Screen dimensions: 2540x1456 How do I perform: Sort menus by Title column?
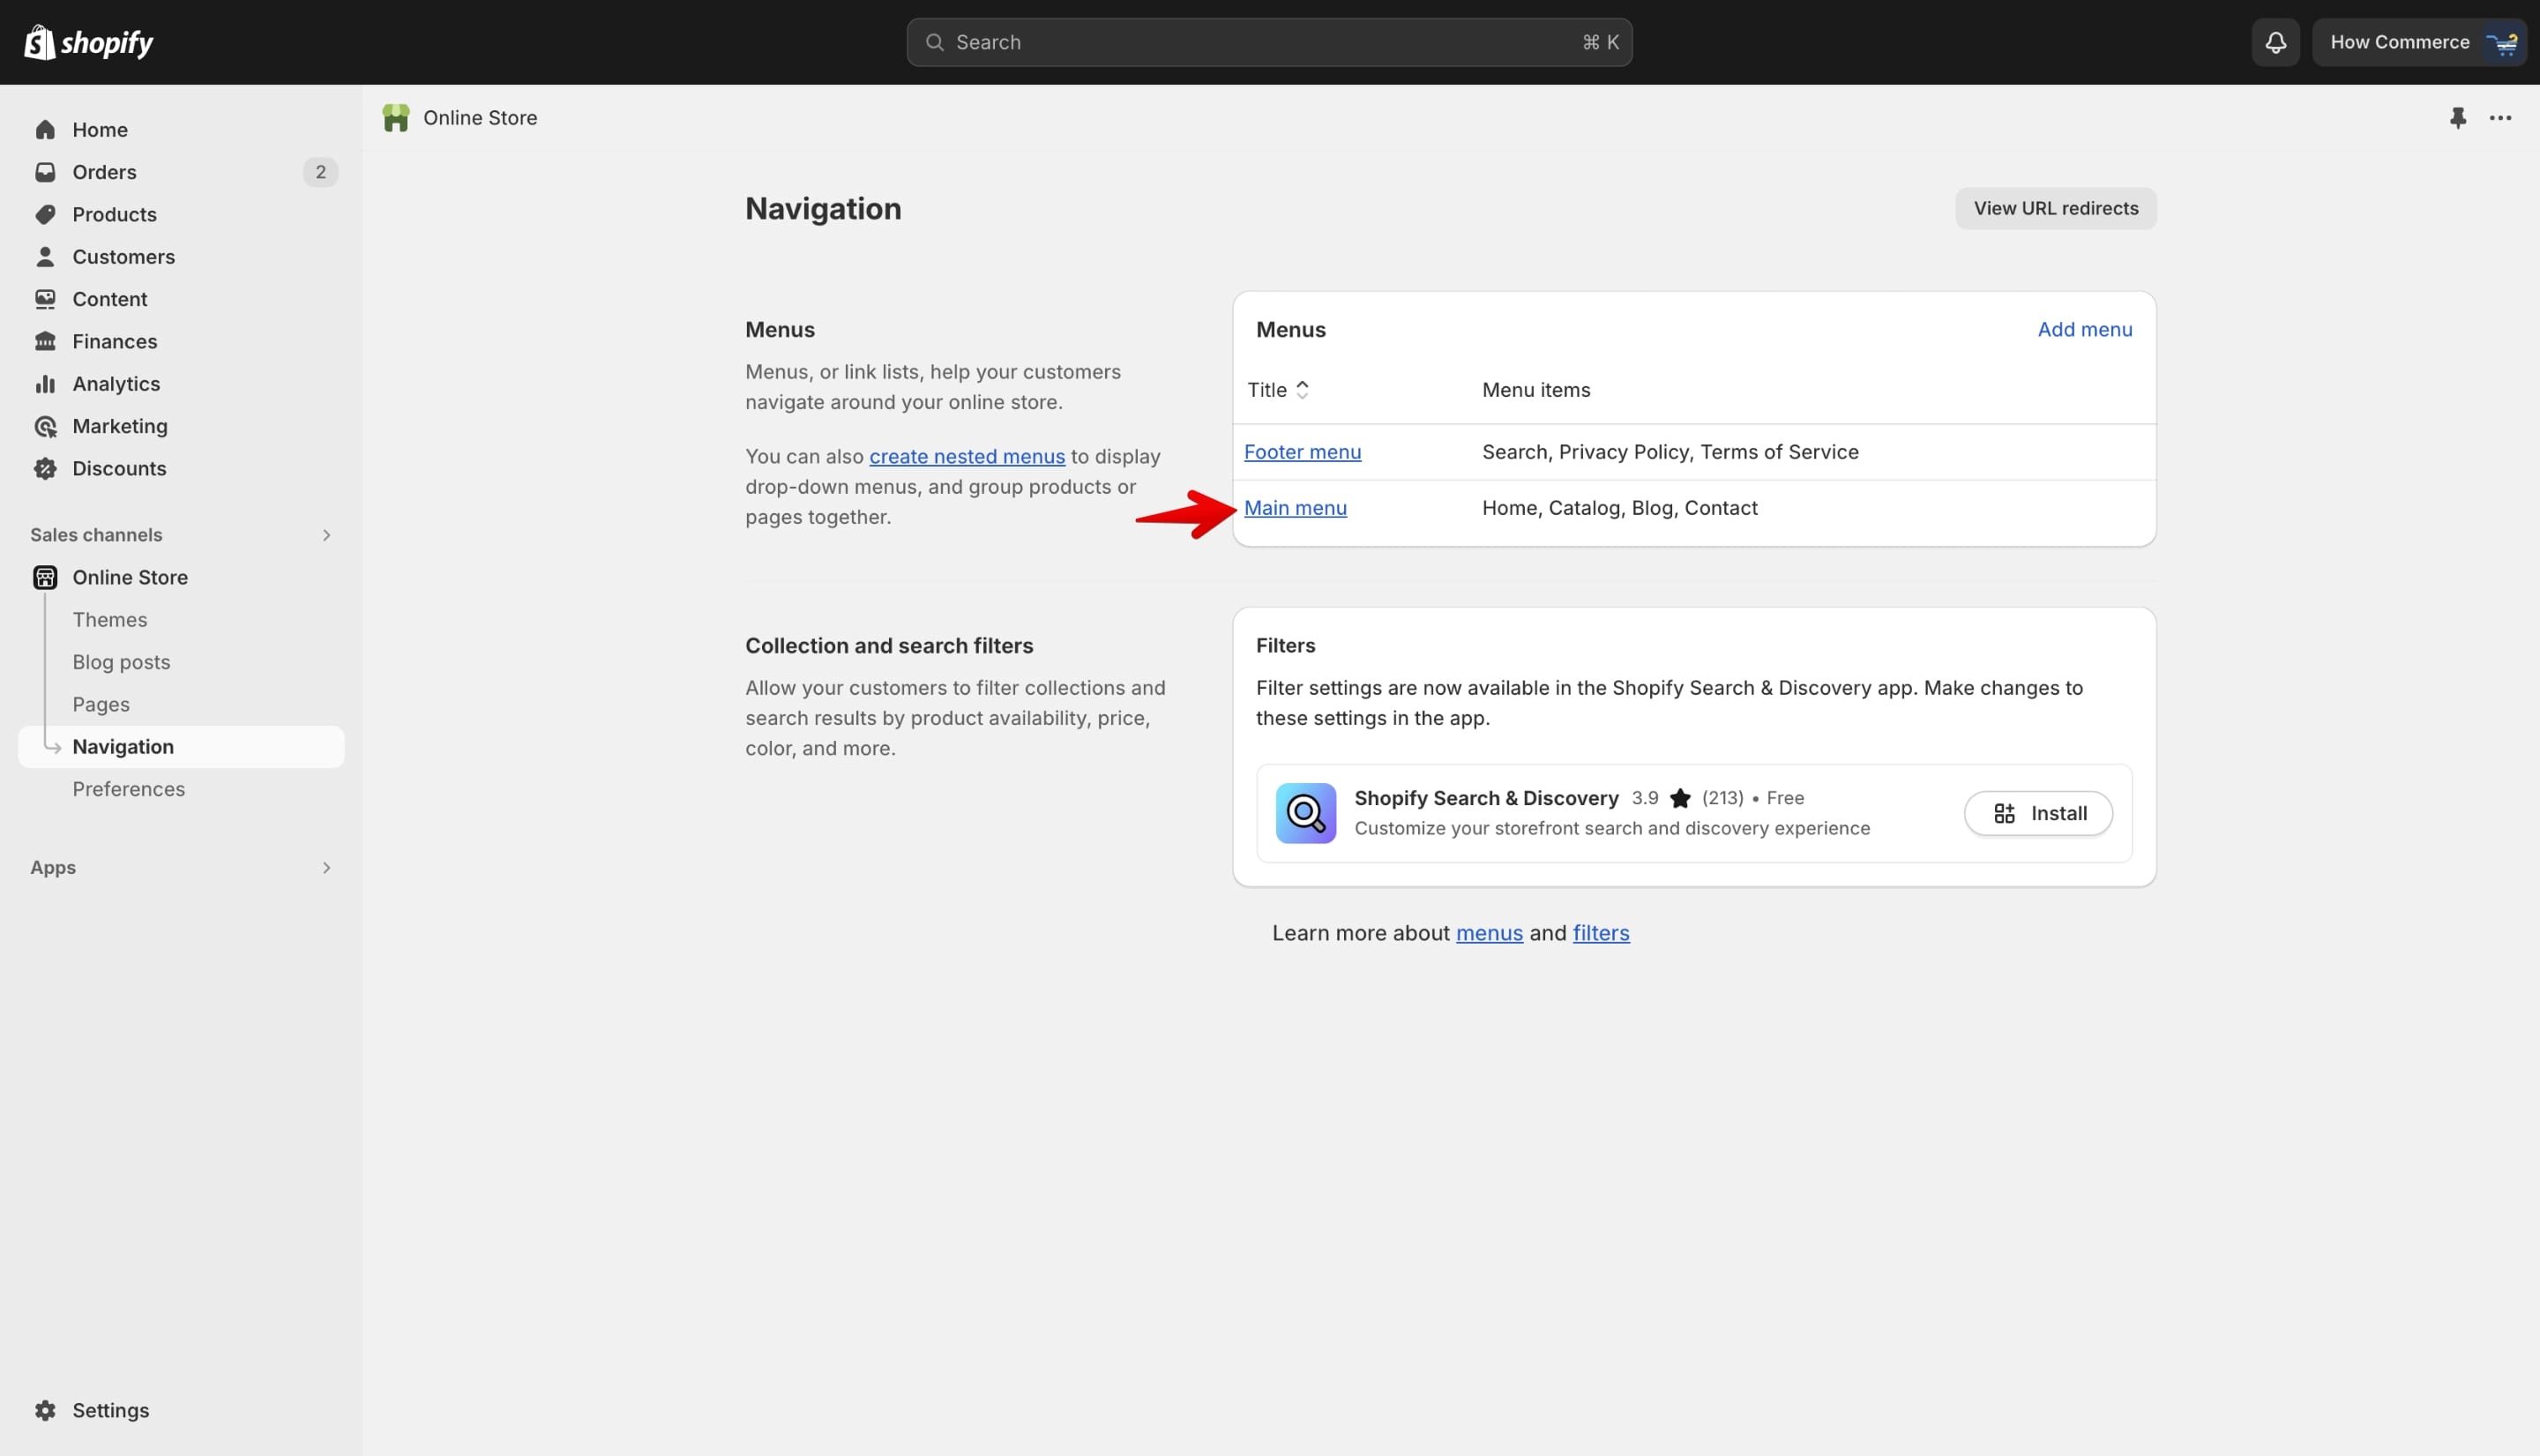(x=1278, y=390)
